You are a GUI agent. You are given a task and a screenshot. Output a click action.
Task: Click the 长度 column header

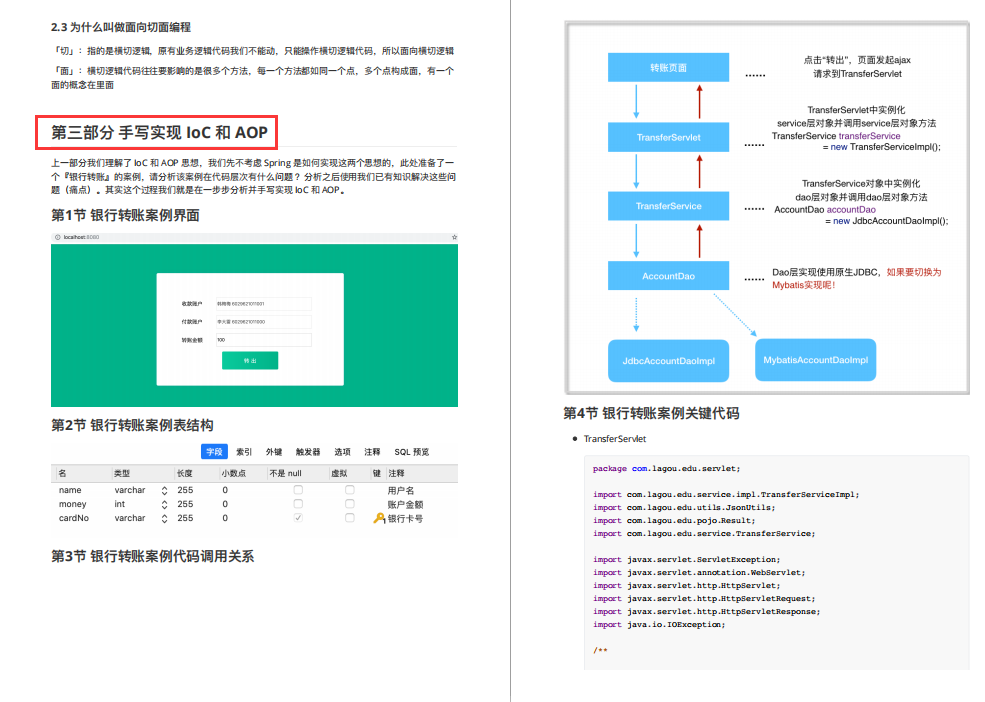(184, 473)
